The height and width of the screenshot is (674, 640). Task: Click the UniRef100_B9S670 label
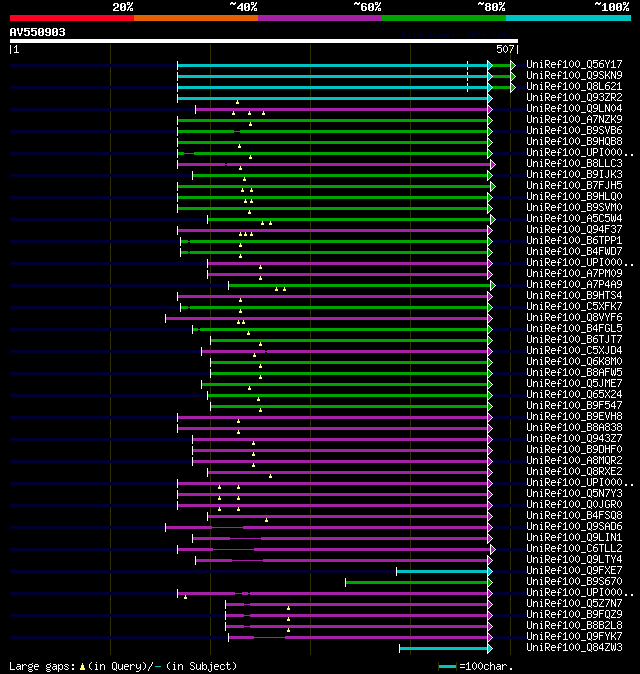point(574,582)
